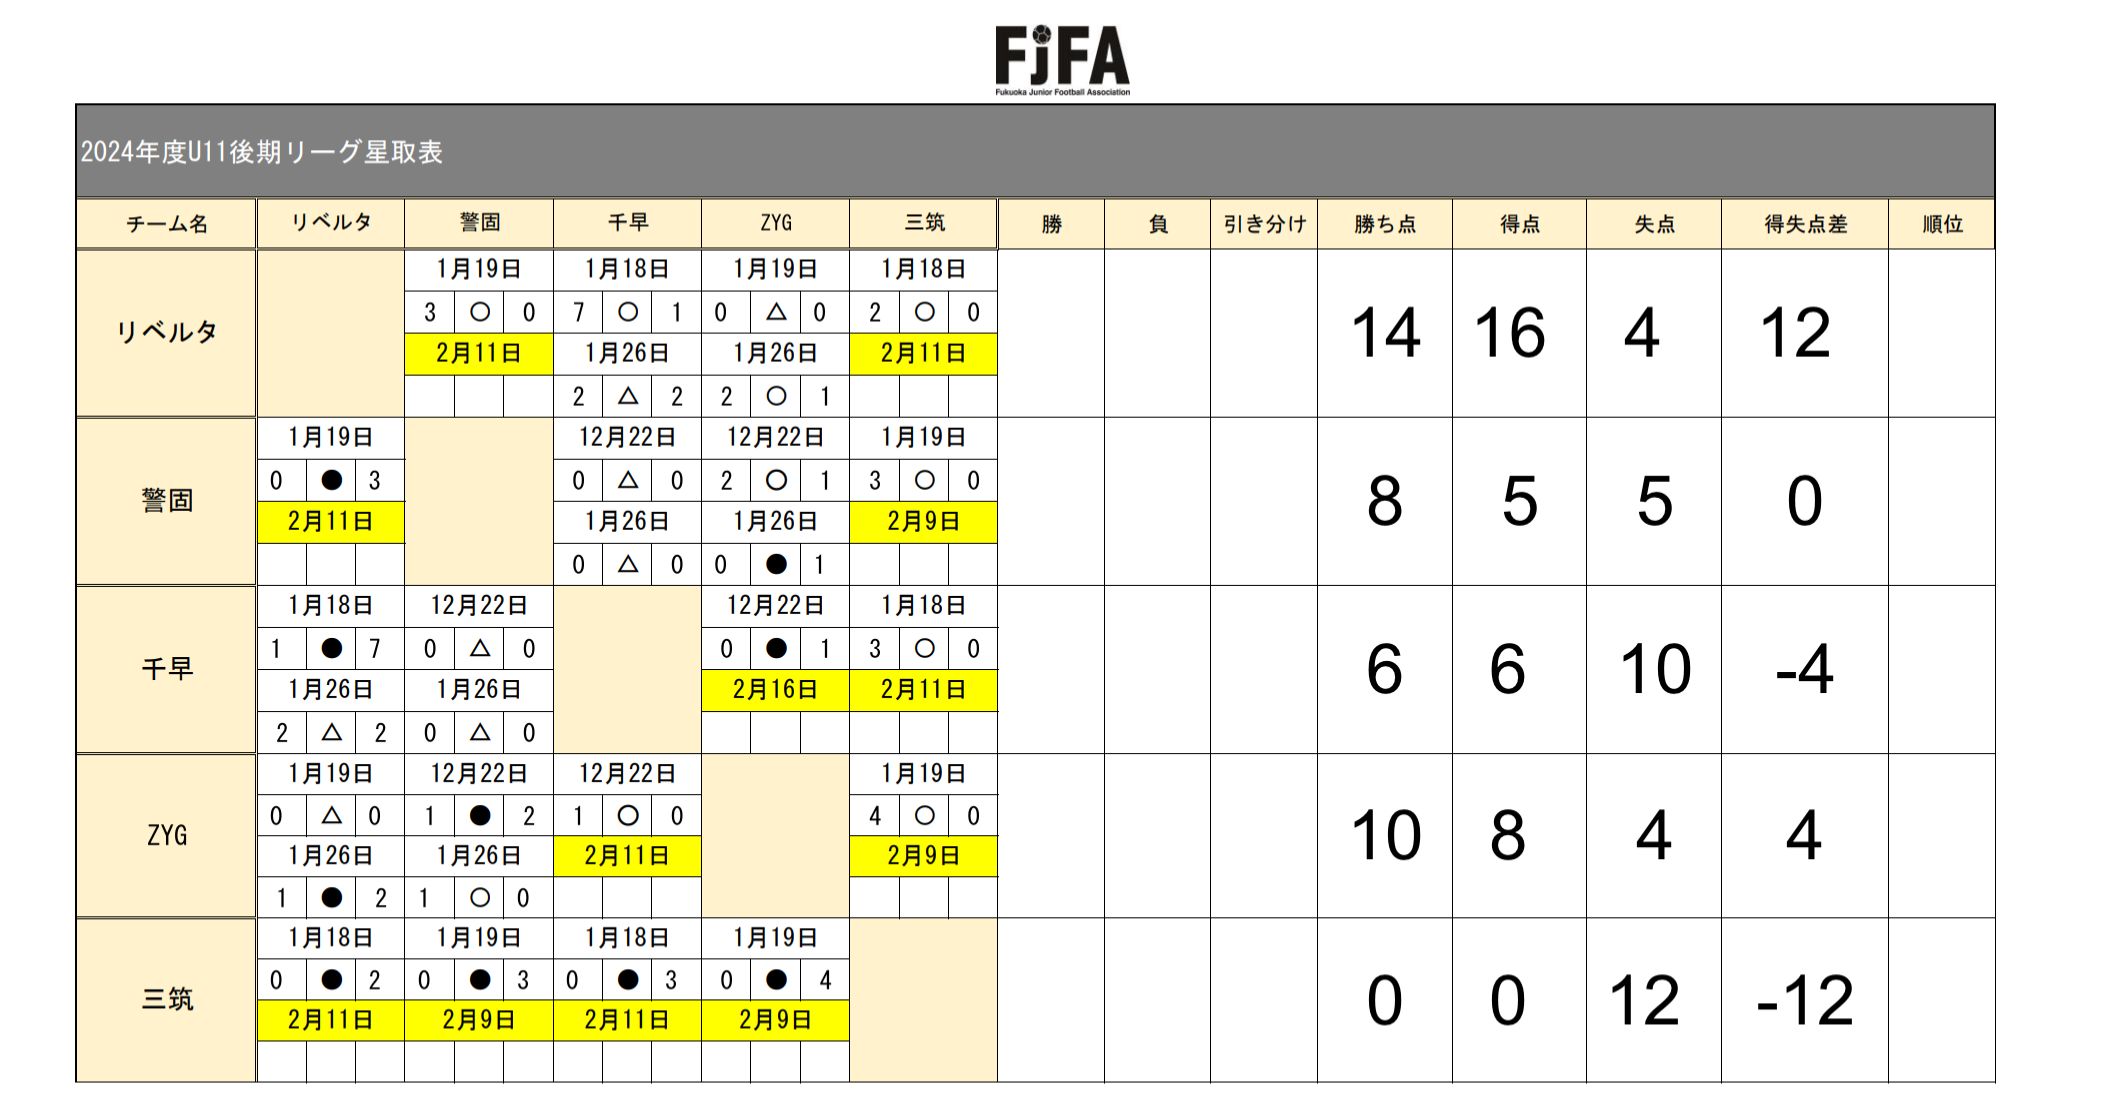Click the 2024年度U11後期リーグ星取表 title banner

[x=262, y=152]
